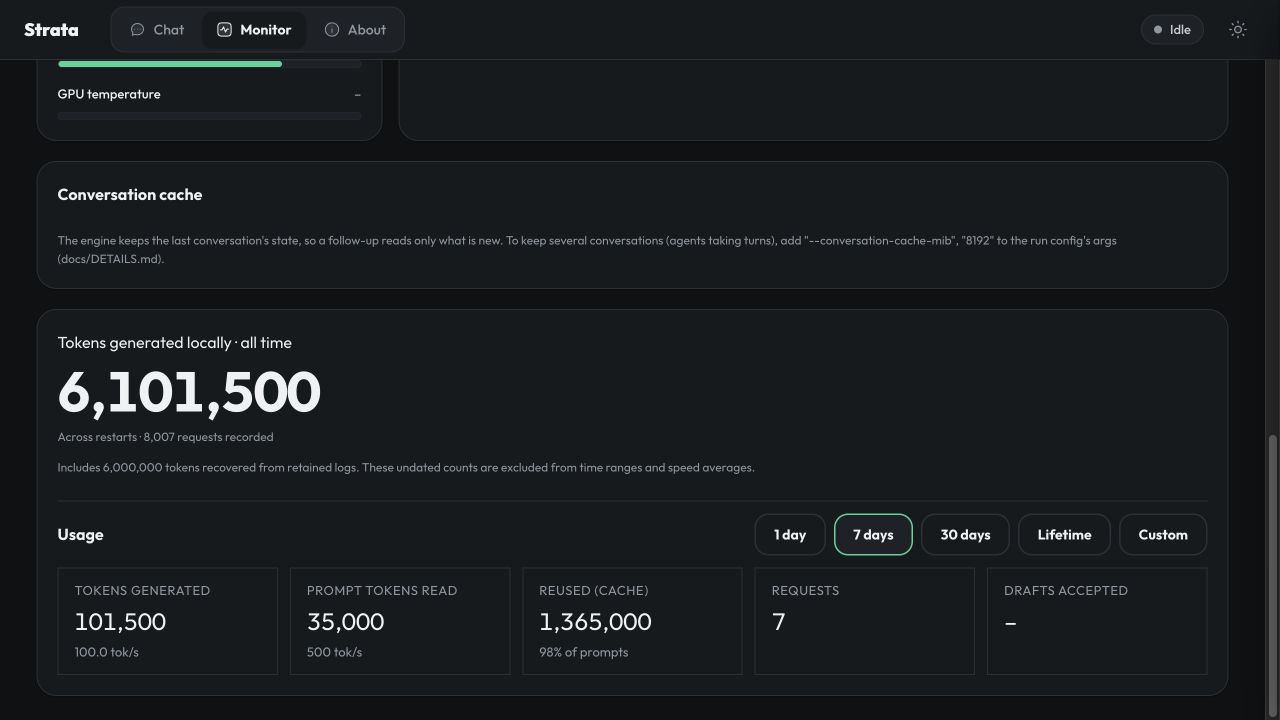Click the Idle status indicator
This screenshot has height=720, width=1280.
click(x=1172, y=30)
